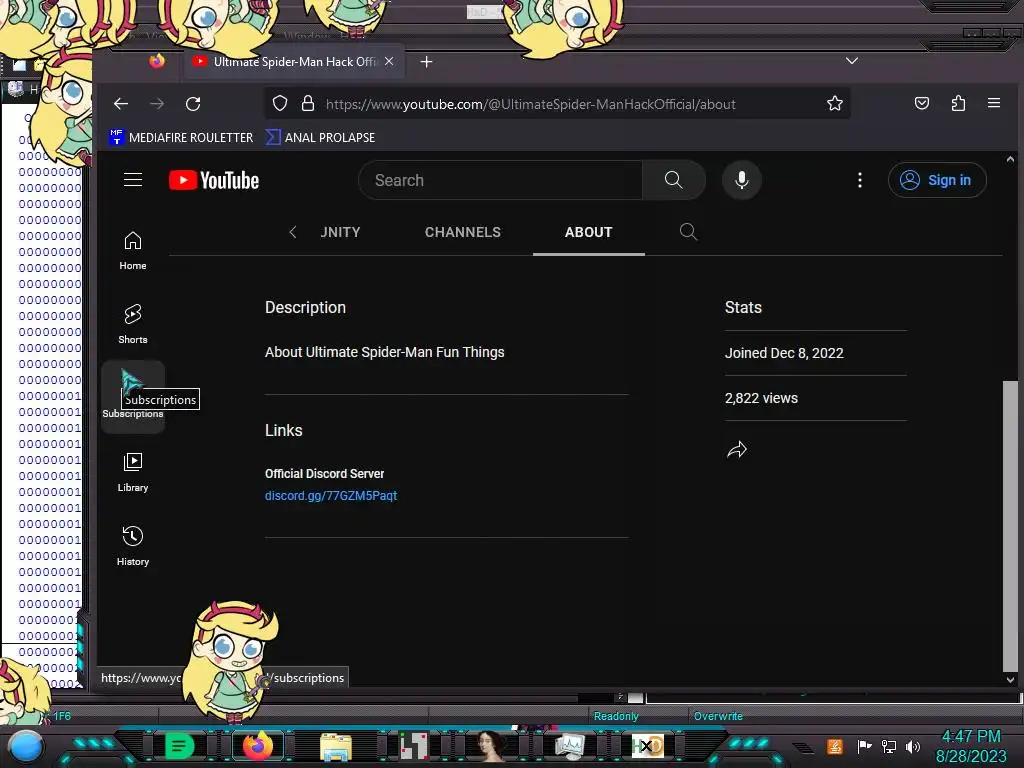This screenshot has height=768, width=1024.
Task: Click the network tray icon
Action: point(889,746)
